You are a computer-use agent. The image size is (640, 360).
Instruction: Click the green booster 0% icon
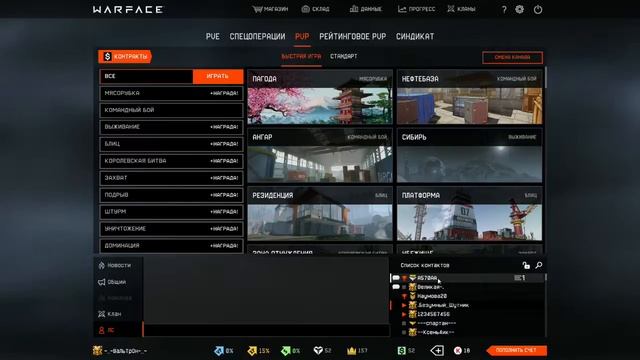coord(286,351)
